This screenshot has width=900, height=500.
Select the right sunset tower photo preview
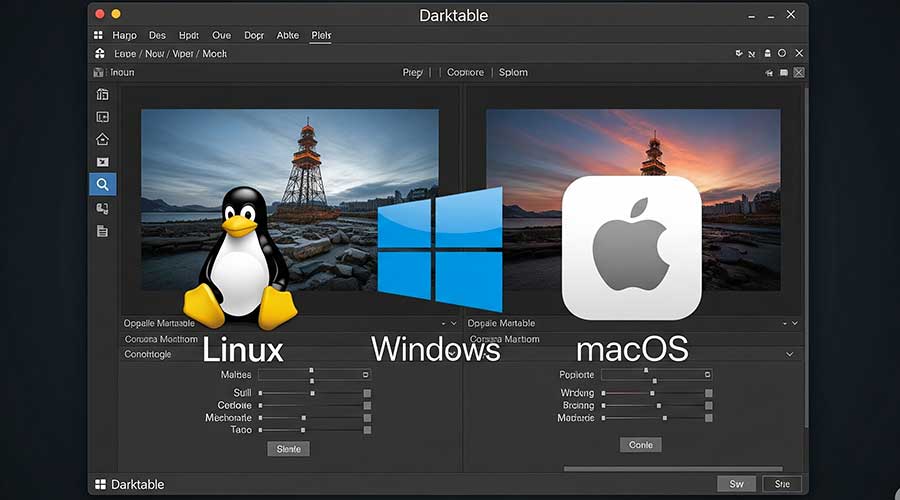coord(633,200)
